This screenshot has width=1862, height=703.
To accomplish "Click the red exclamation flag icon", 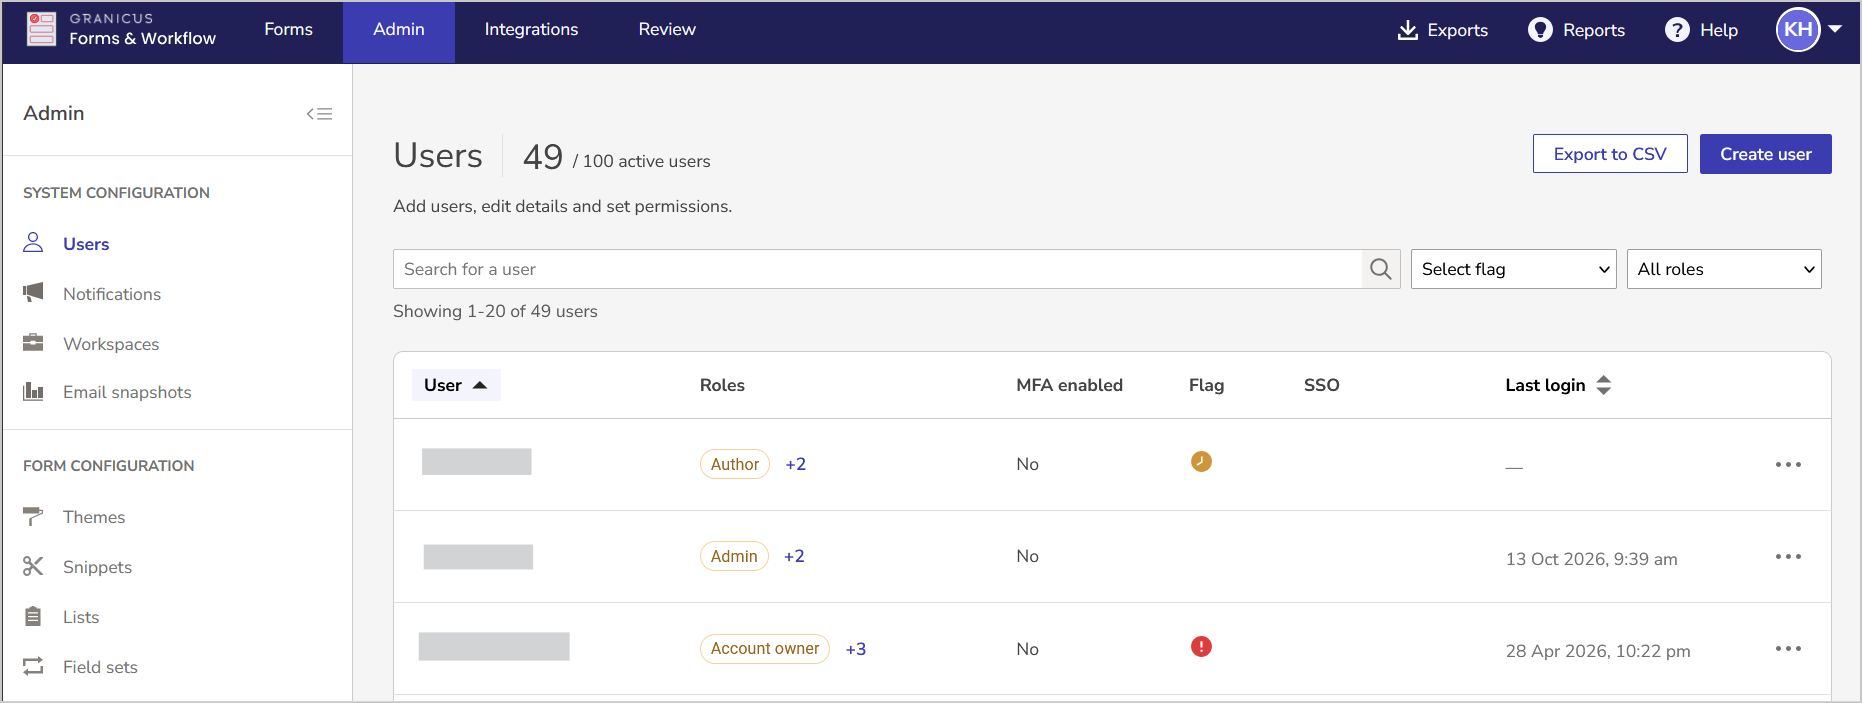I will (1201, 646).
